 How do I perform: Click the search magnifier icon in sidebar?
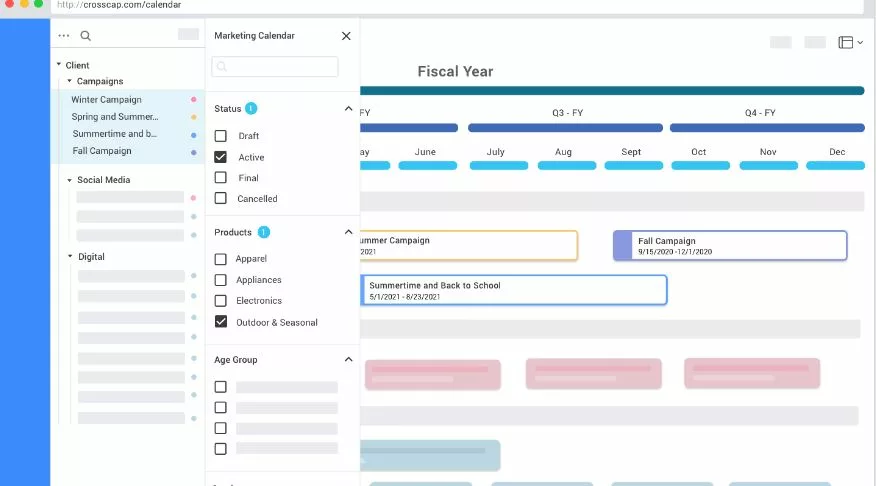(x=85, y=36)
